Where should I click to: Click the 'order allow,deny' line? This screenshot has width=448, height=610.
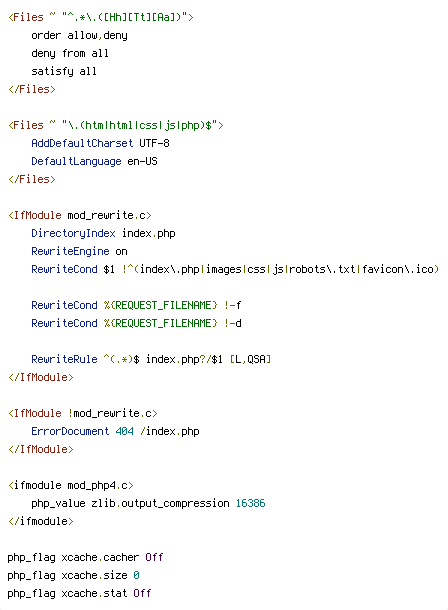[79, 35]
